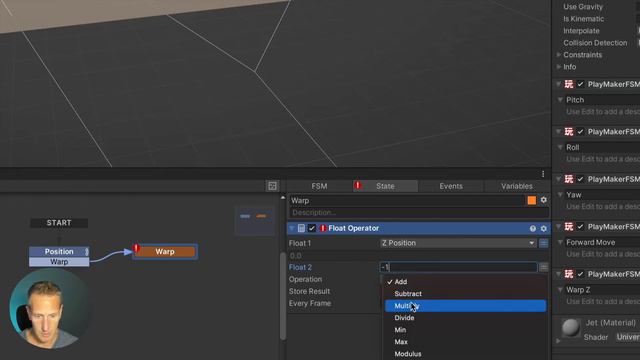Image resolution: width=640 pixels, height=360 pixels.
Task: Click the variable toggle icon for Float 1
Action: 544,243
